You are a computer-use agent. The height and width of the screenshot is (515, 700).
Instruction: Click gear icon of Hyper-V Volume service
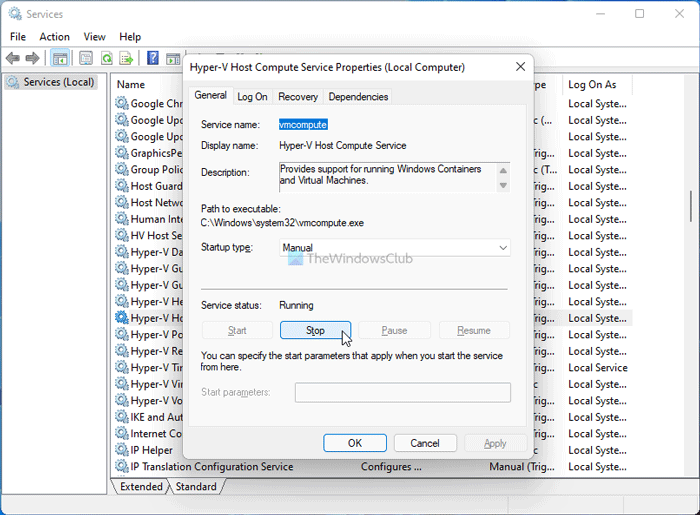click(122, 400)
